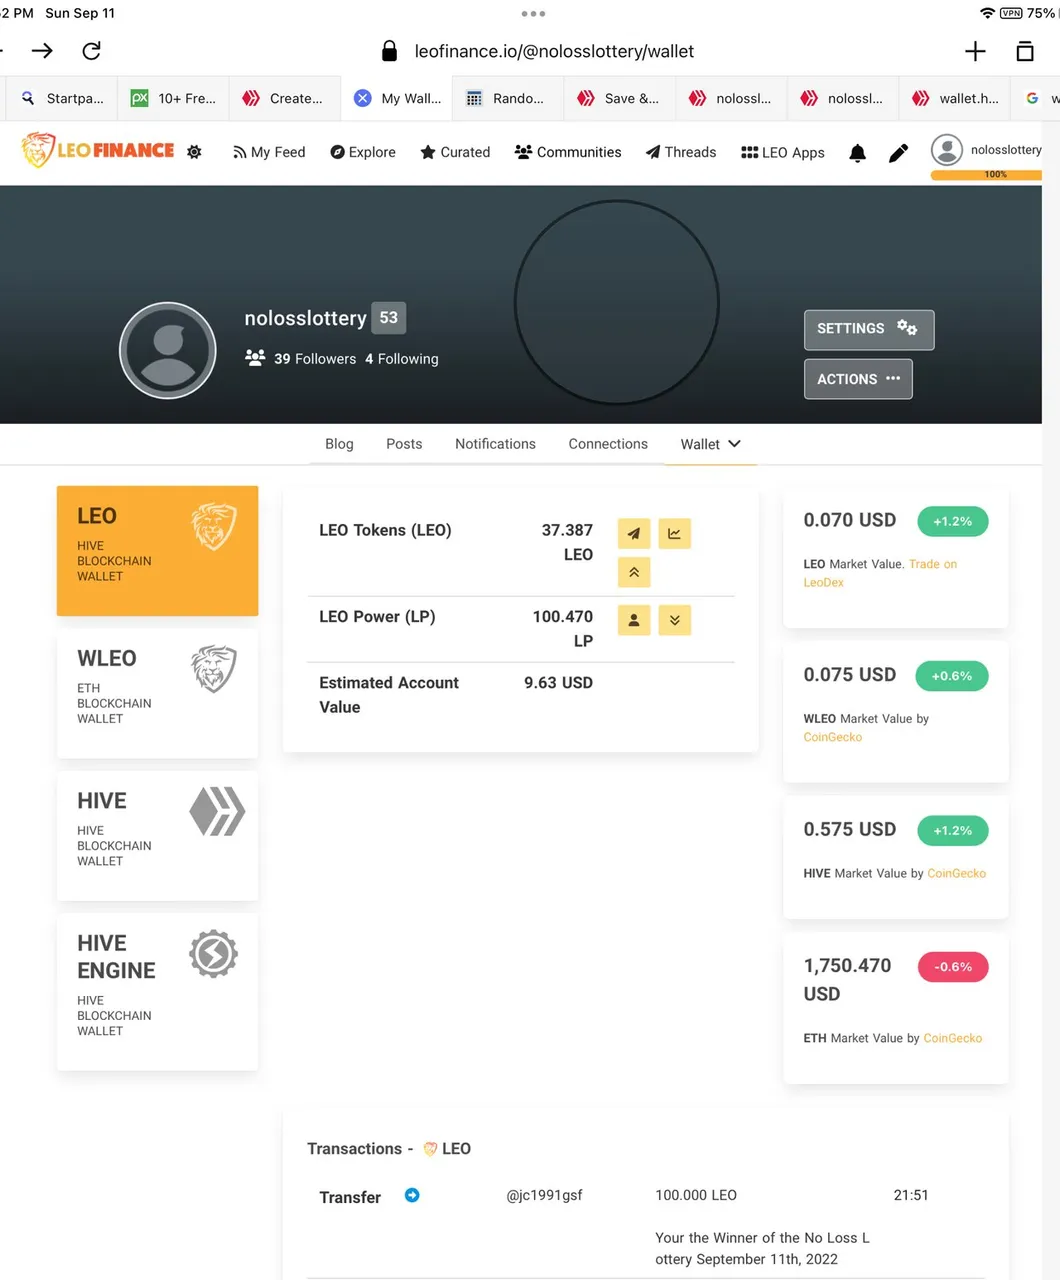Screen dimensions: 1060x1280
Task: Open the CoinGecko link under WLEO Market Value
Action: coord(832,737)
